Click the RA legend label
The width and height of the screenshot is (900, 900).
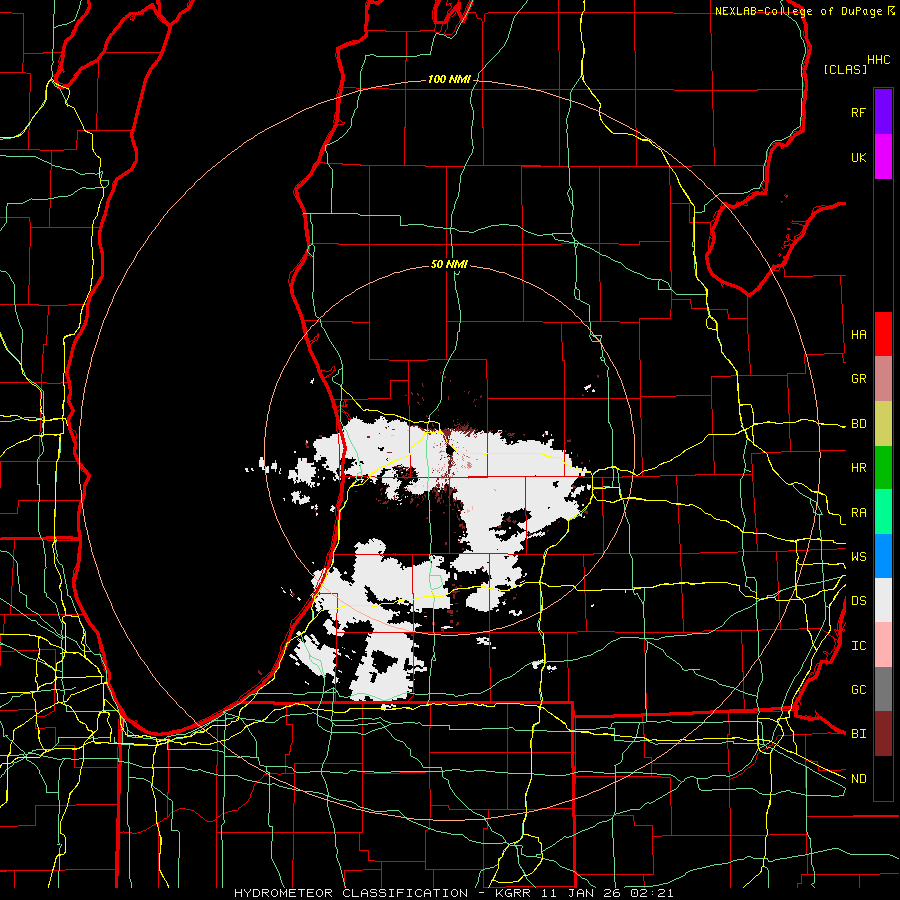tap(858, 513)
